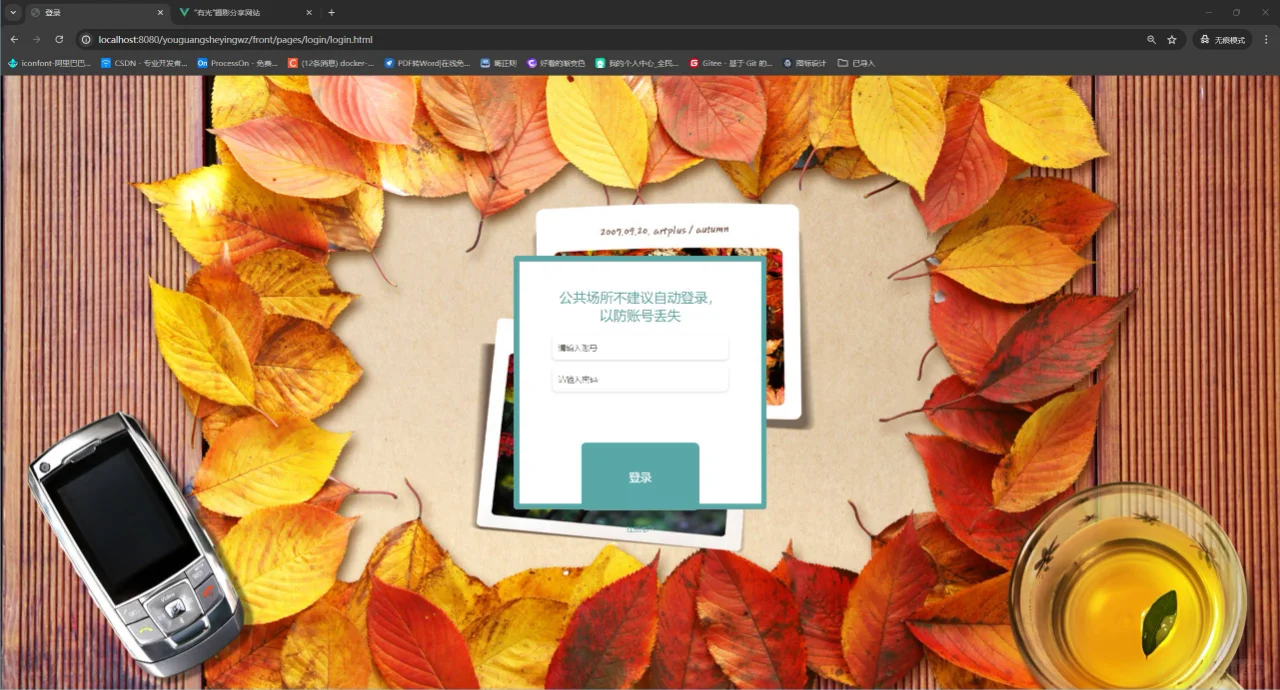Open the Gitee bookmark

[731, 63]
